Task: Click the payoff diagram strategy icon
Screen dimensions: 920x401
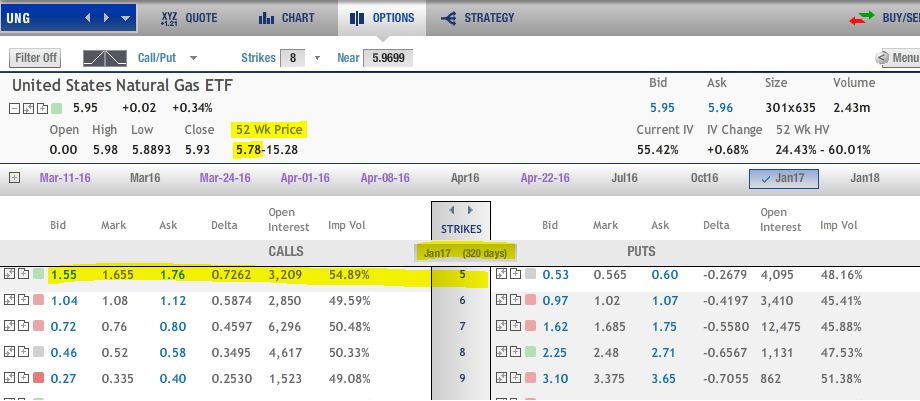Action: [111, 58]
